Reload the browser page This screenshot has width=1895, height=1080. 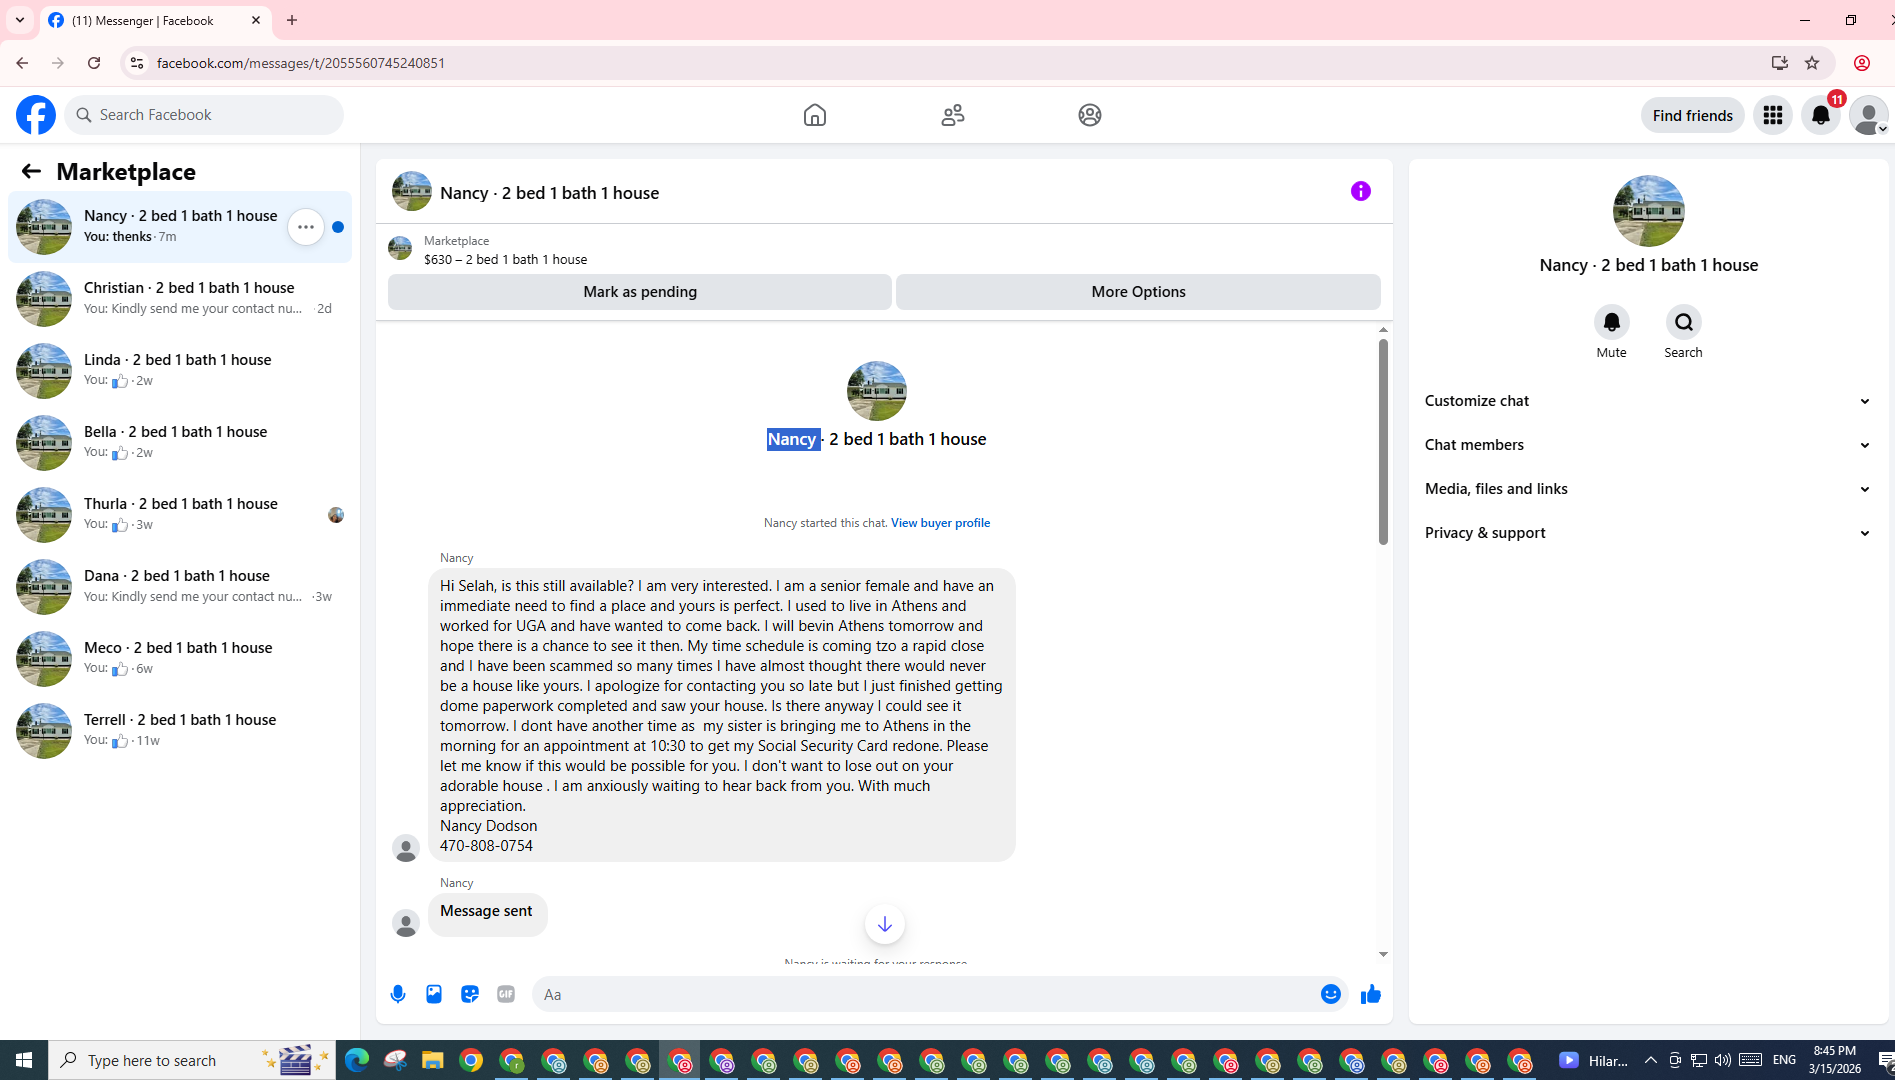(94, 63)
